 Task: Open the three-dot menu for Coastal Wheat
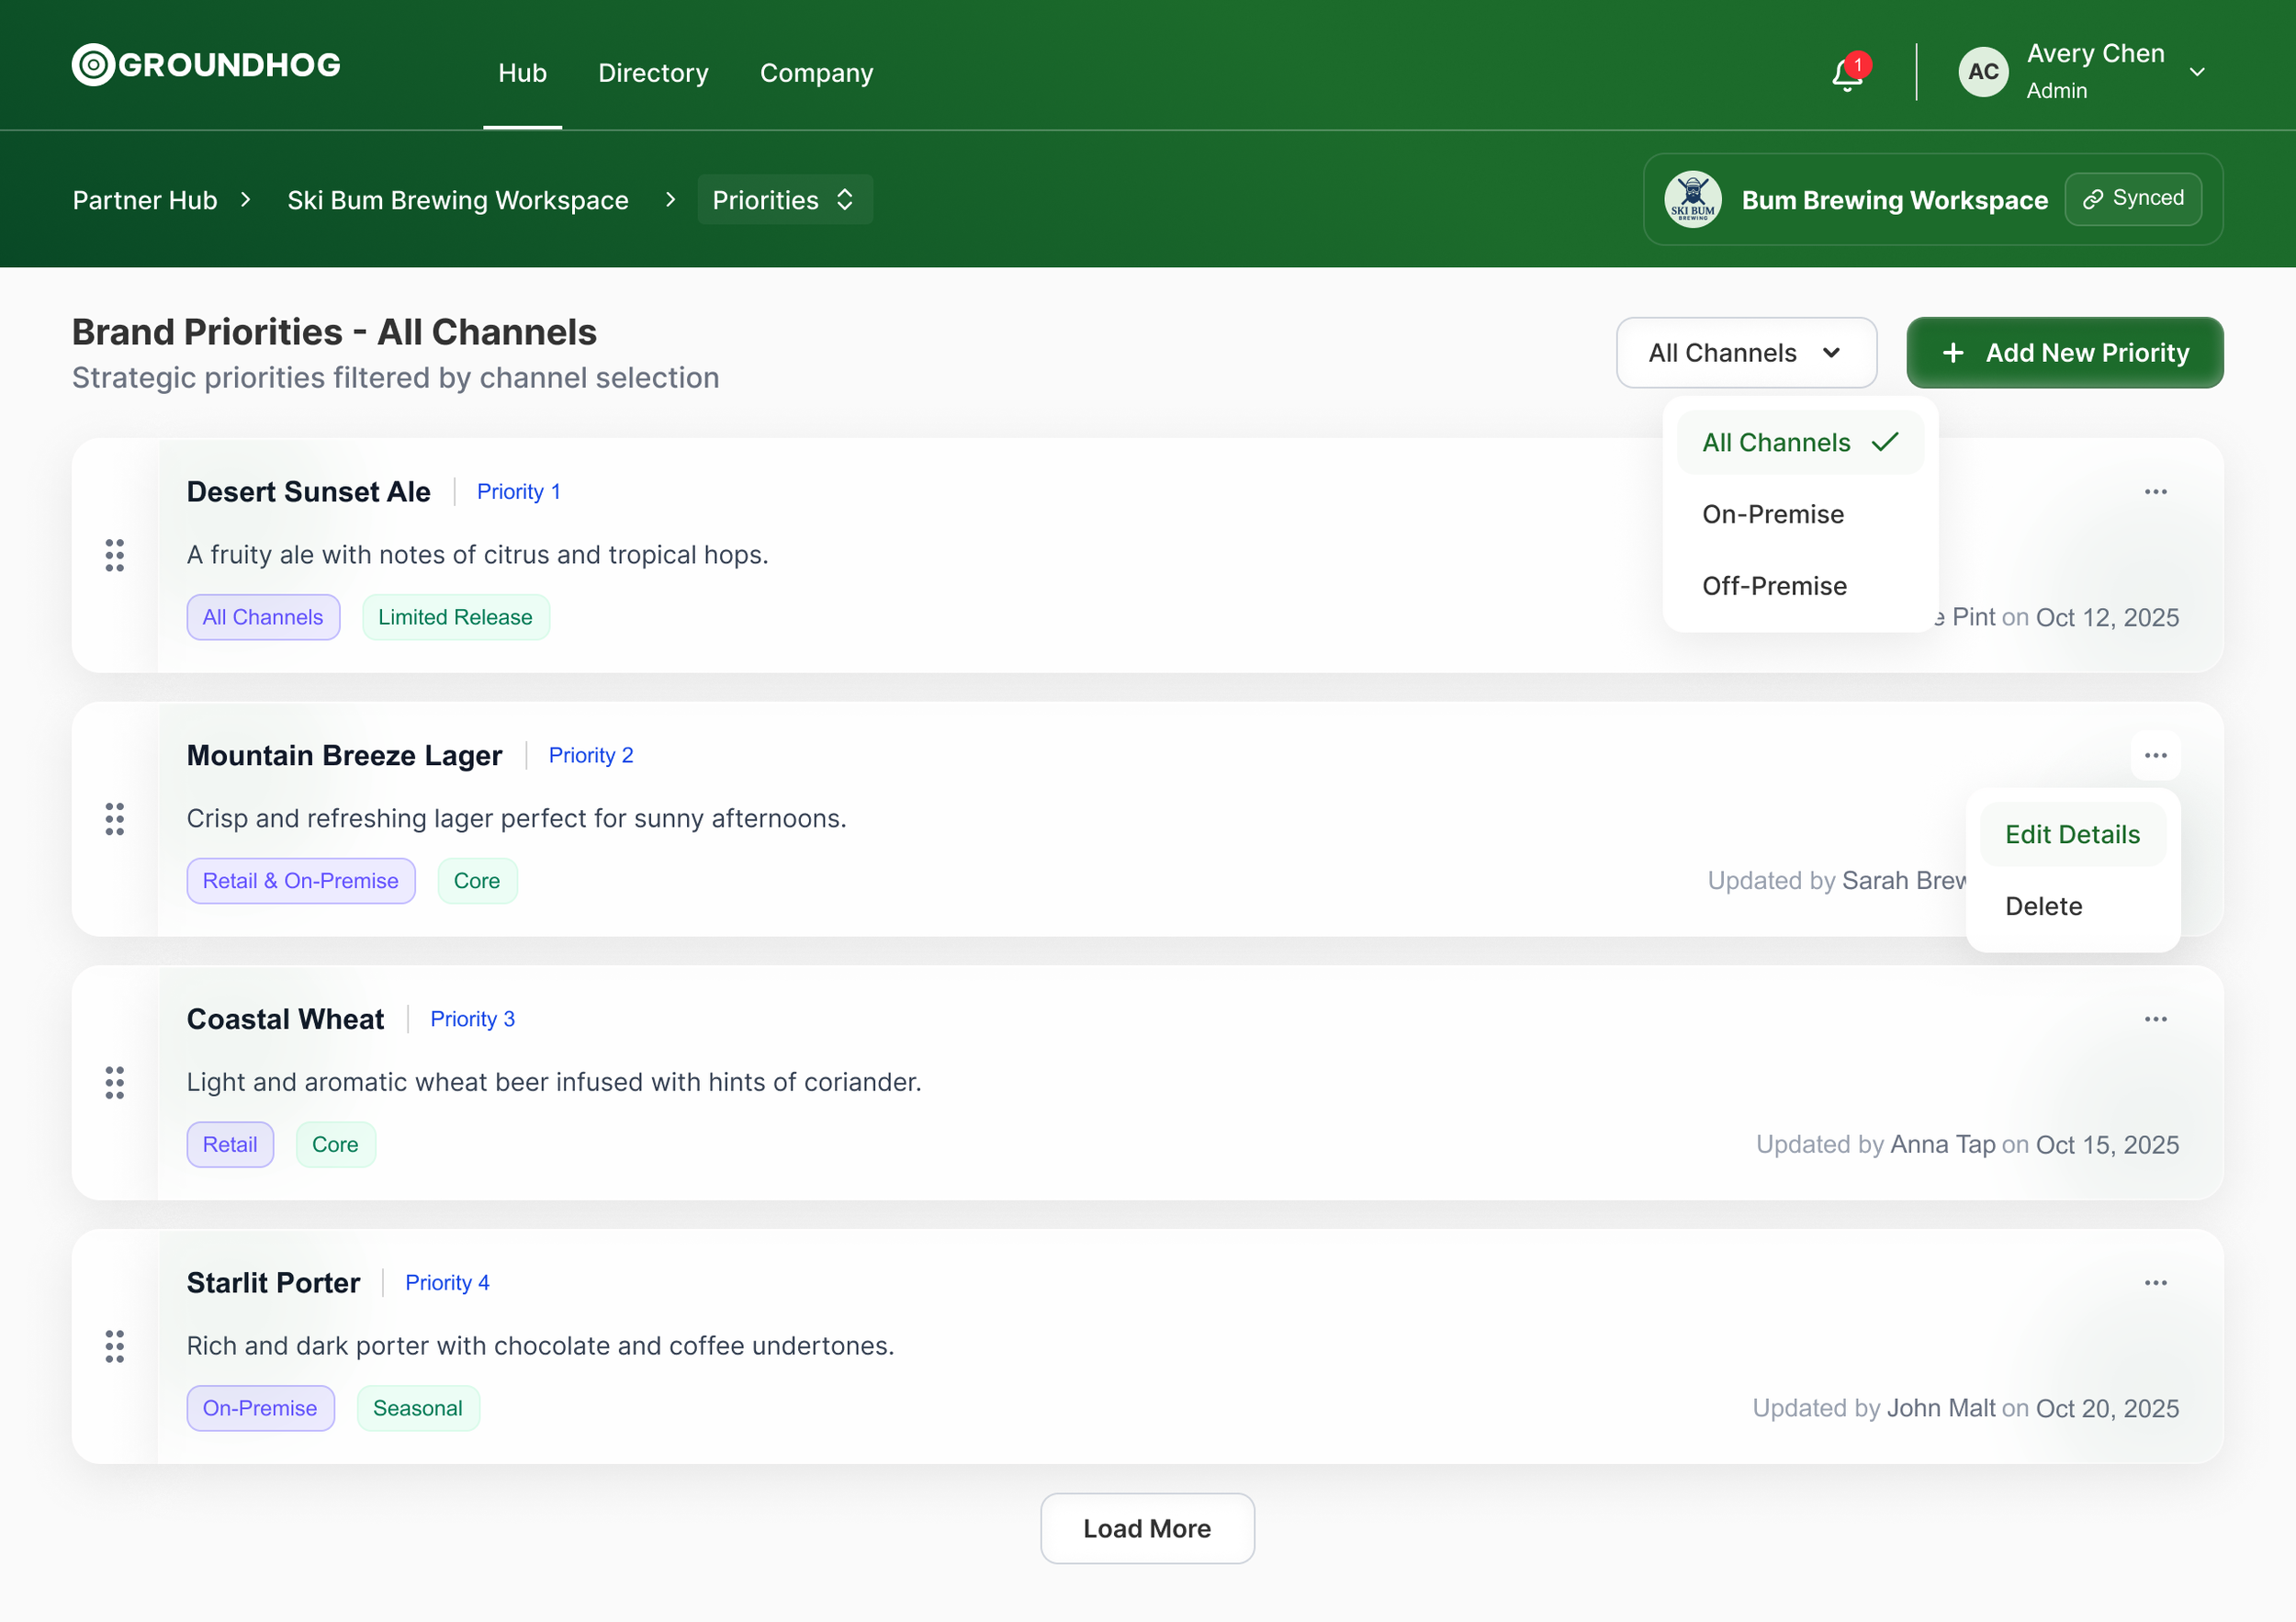2155,1019
